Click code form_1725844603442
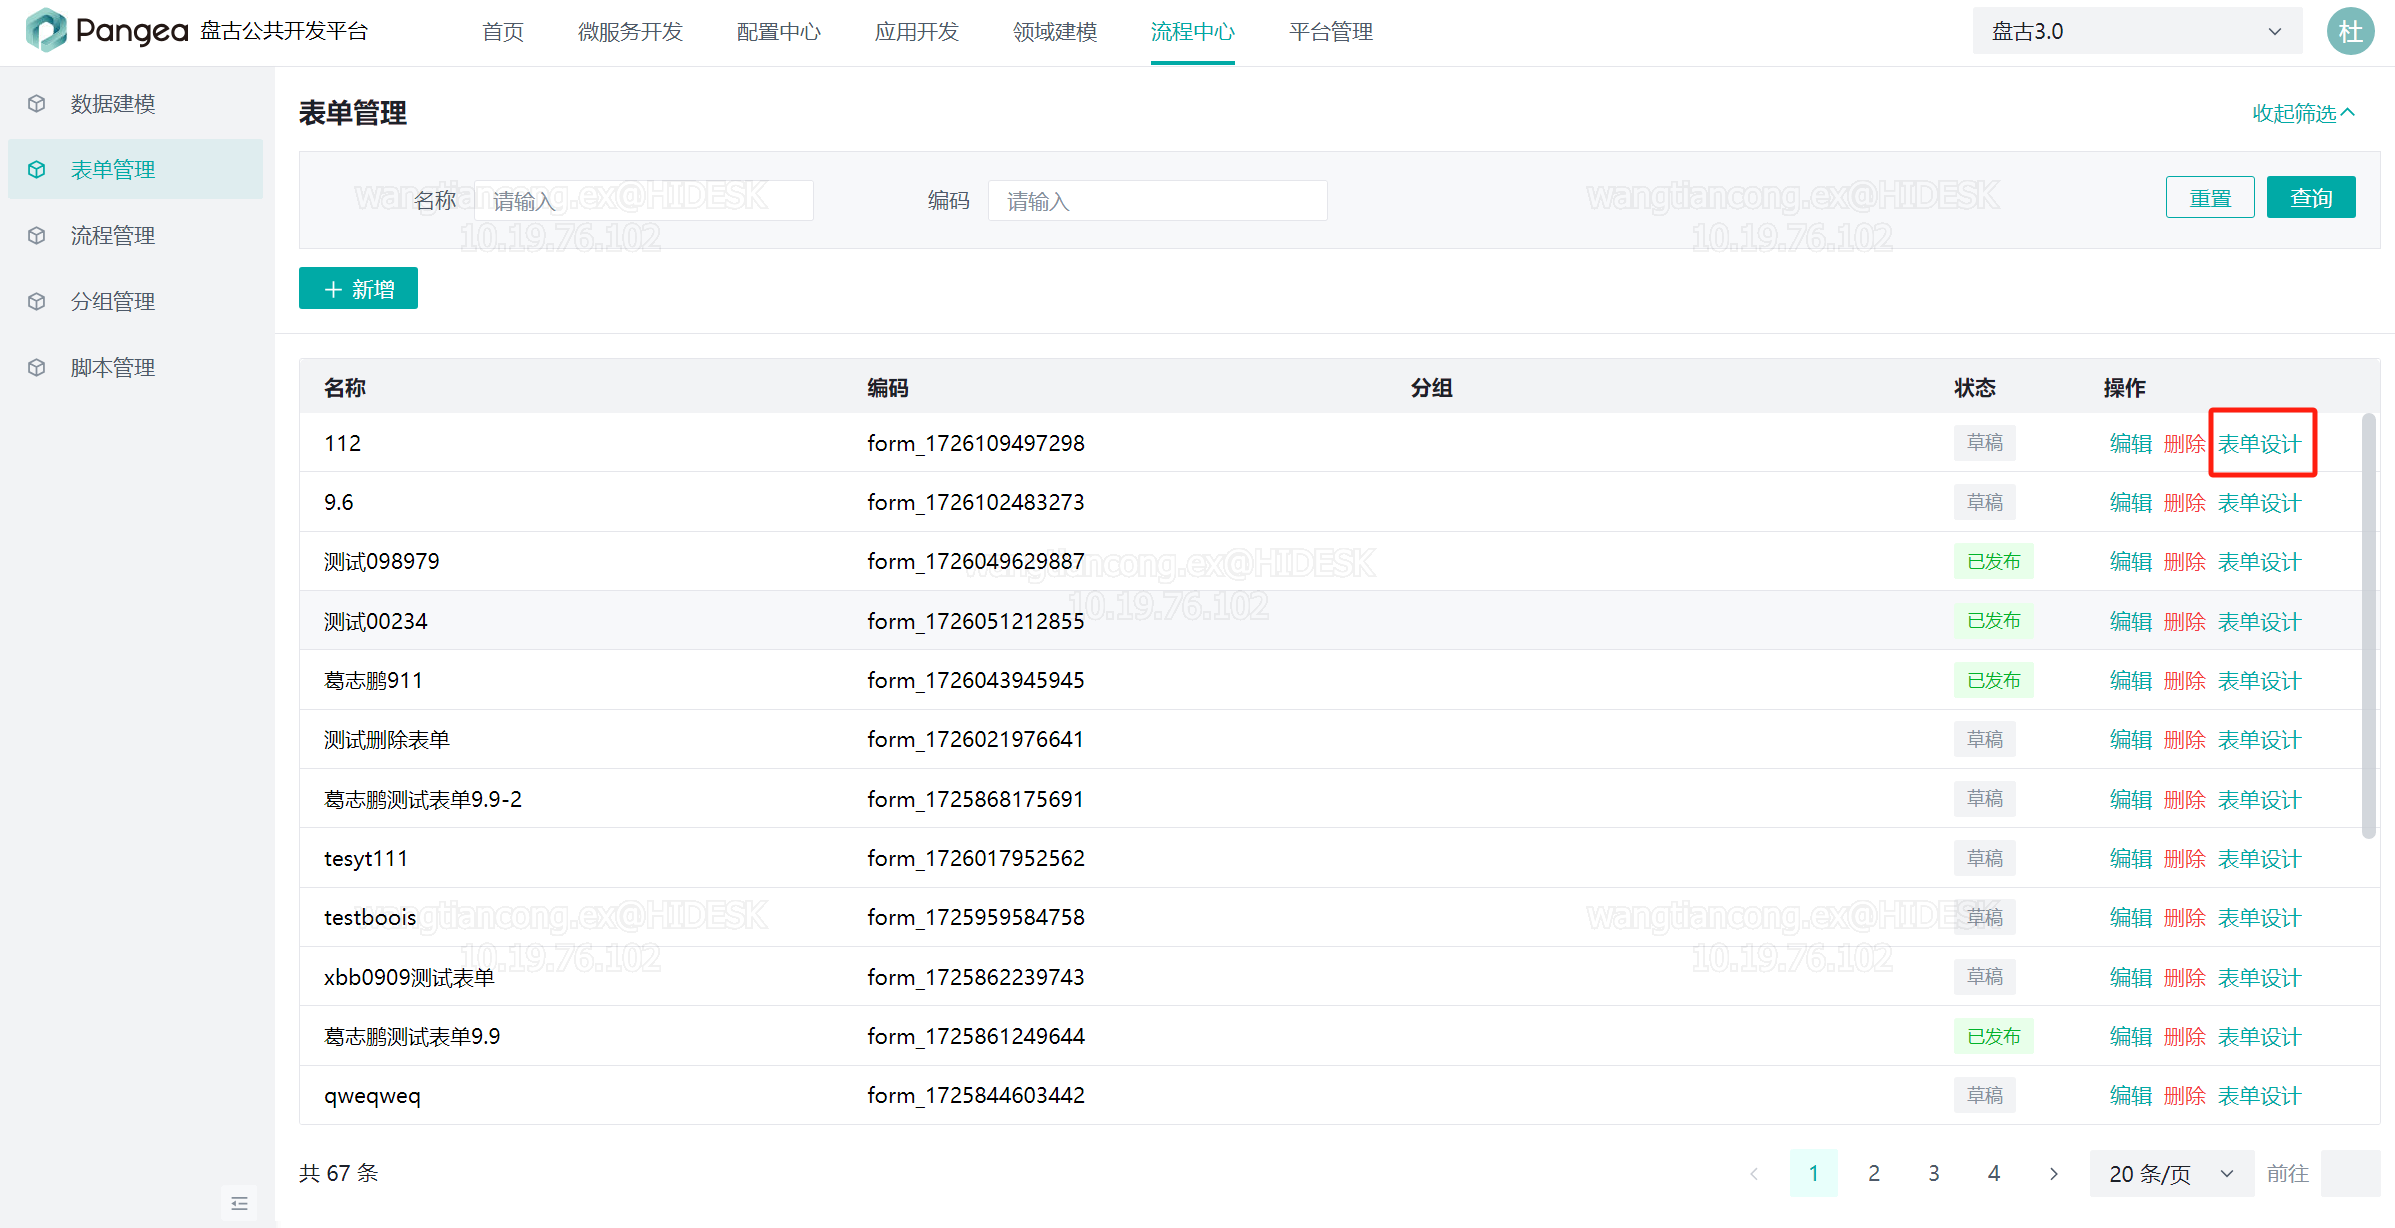Screen dimensions: 2395x1228 [x=976, y=1096]
